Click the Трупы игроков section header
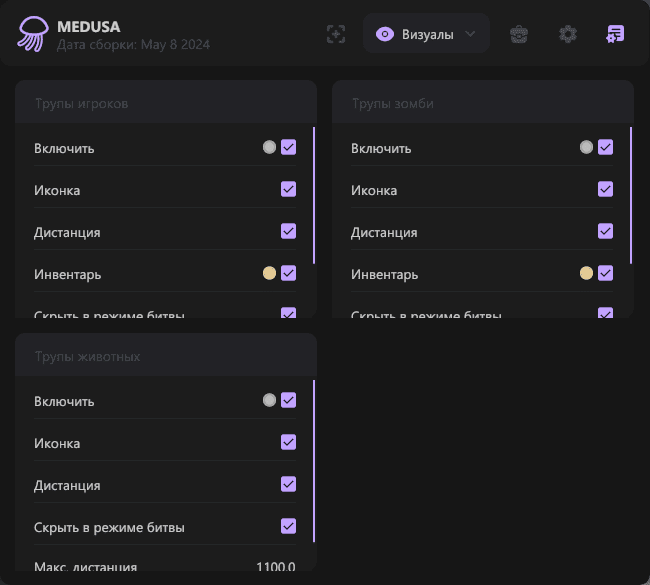650x585 pixels. (x=82, y=103)
